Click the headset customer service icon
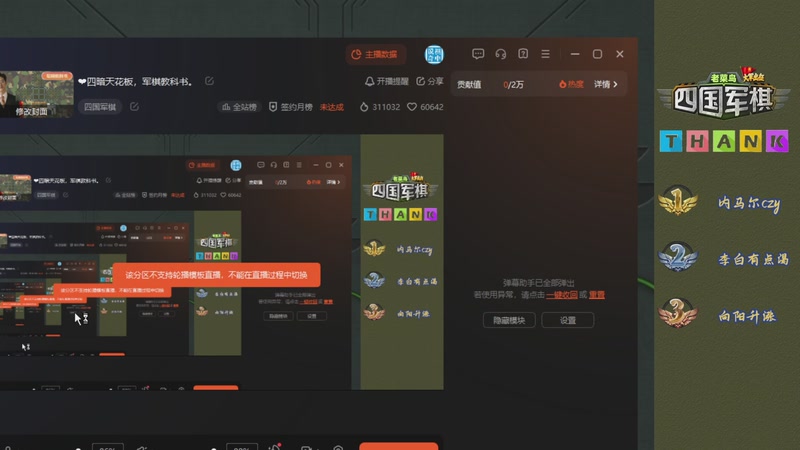800x450 pixels. (501, 54)
